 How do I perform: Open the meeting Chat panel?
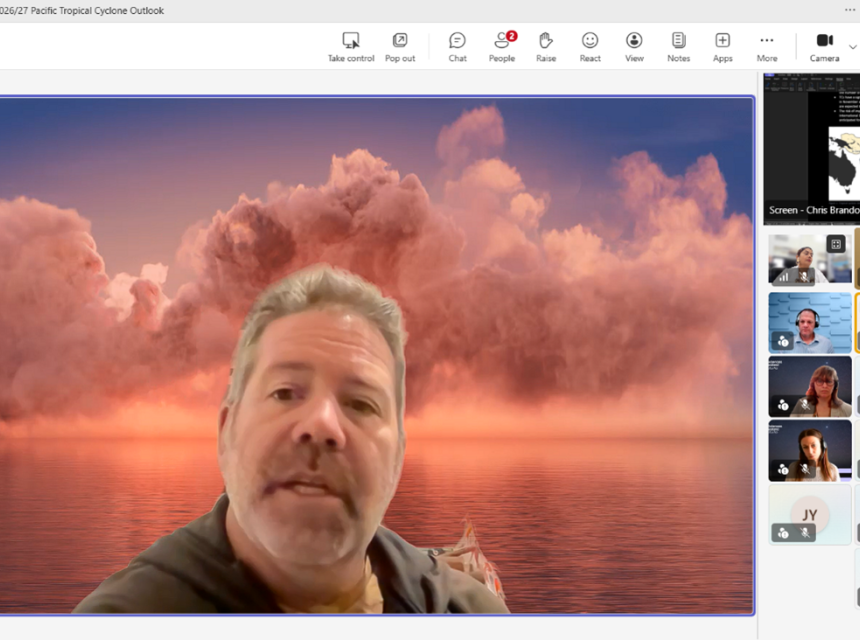(457, 47)
